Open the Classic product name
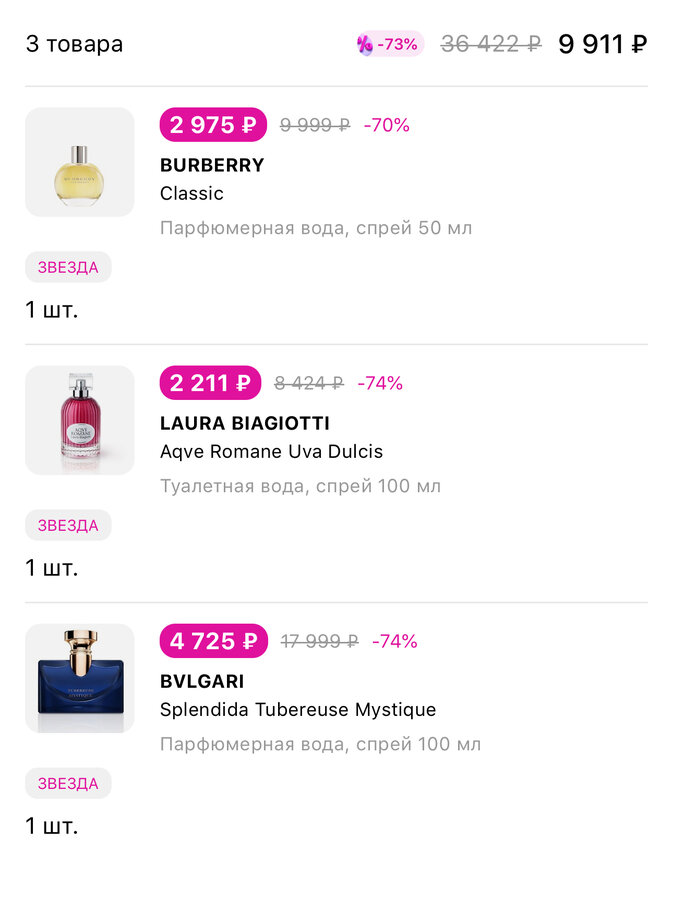Viewport: 673px width, 900px height. point(192,193)
